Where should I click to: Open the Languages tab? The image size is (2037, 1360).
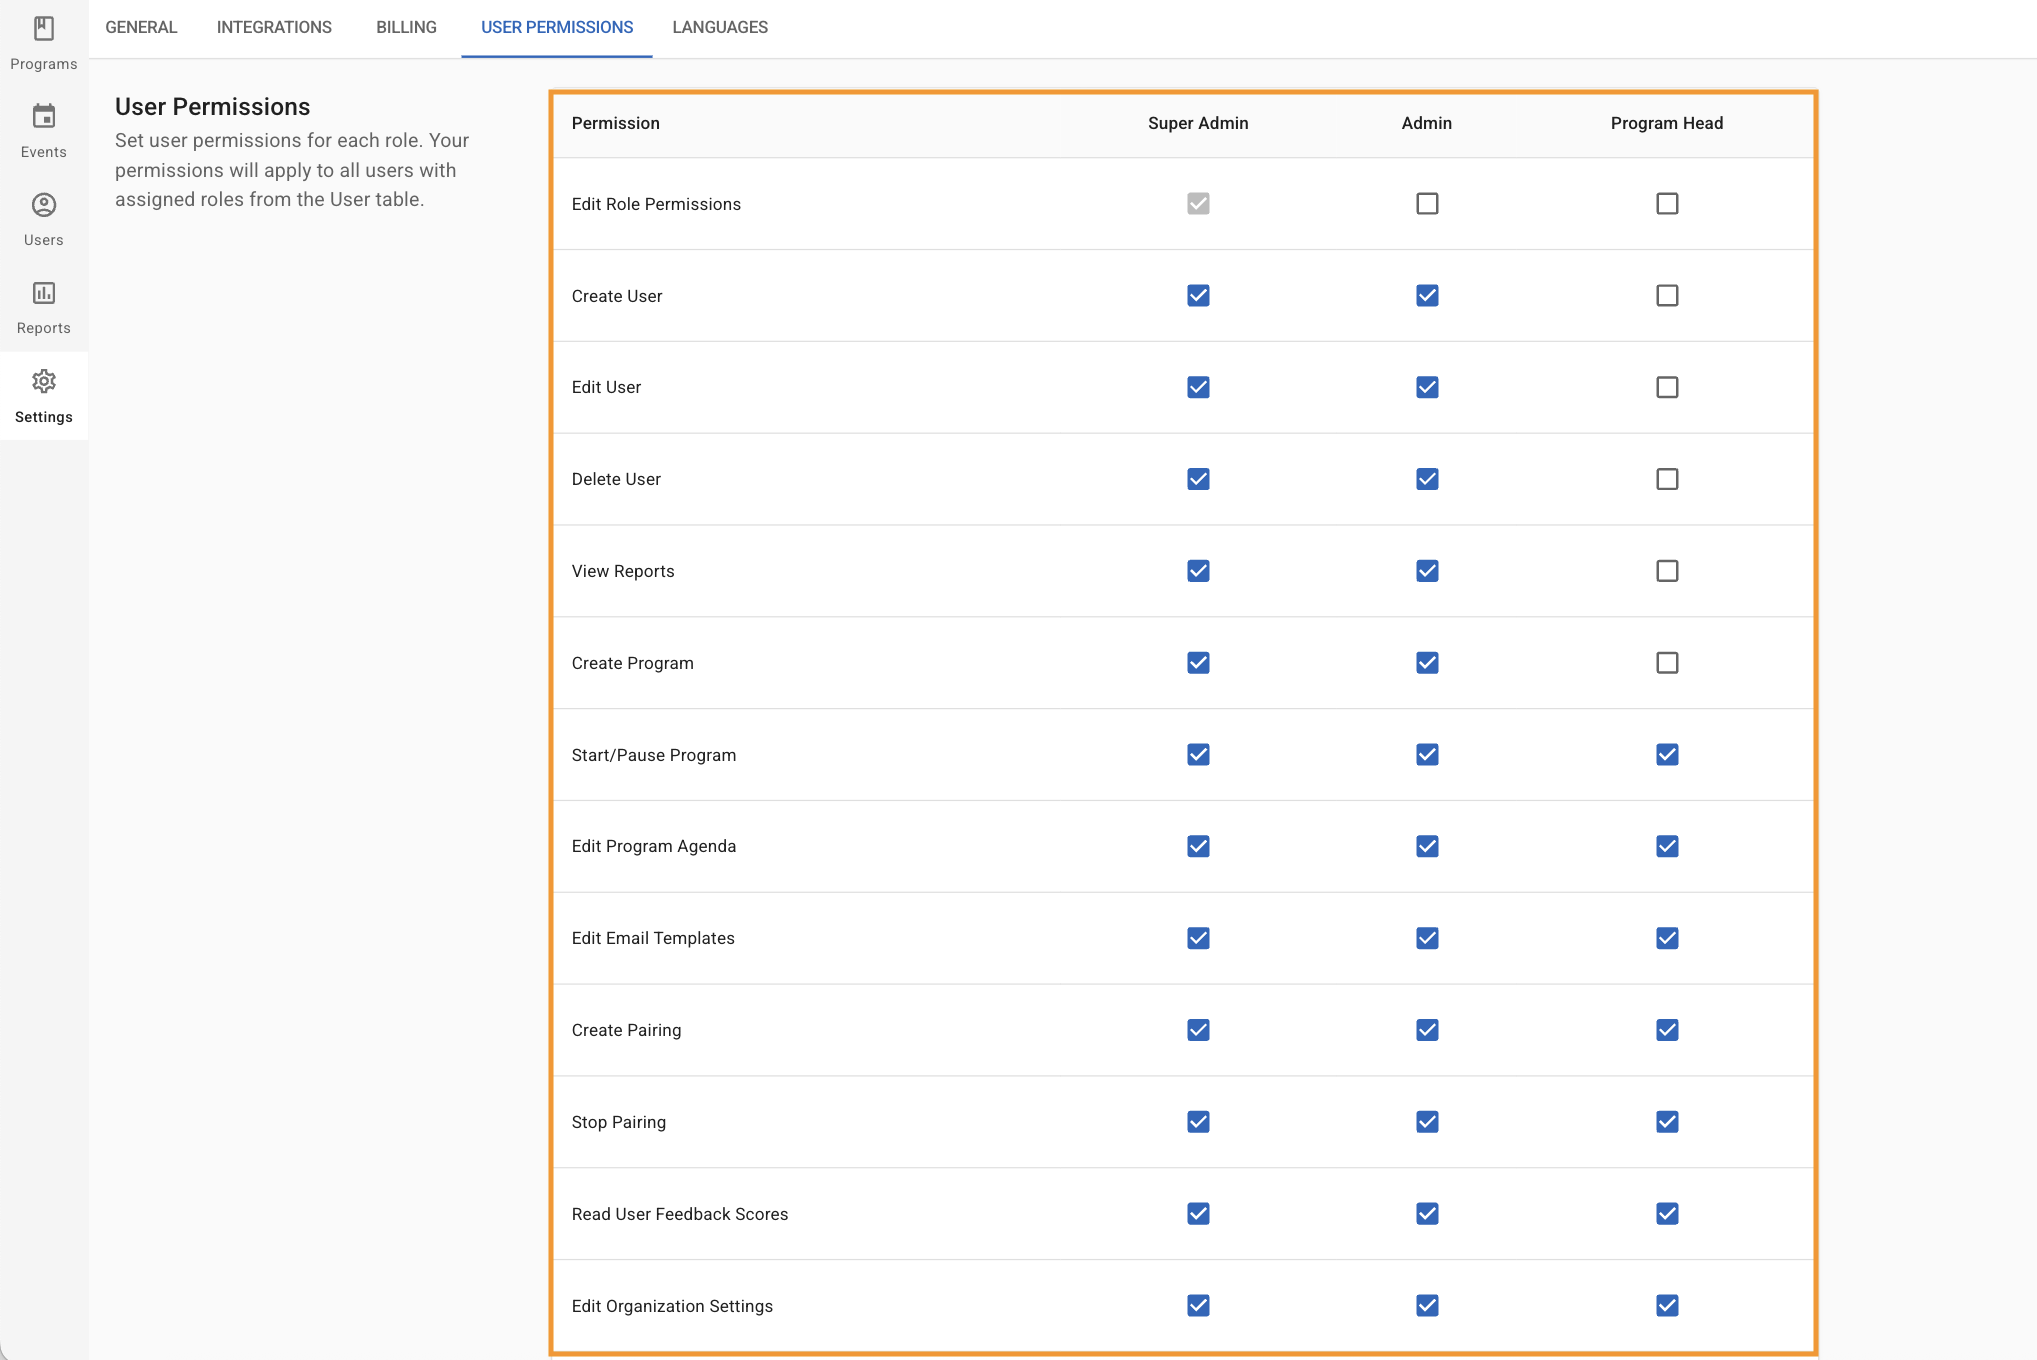coord(720,27)
